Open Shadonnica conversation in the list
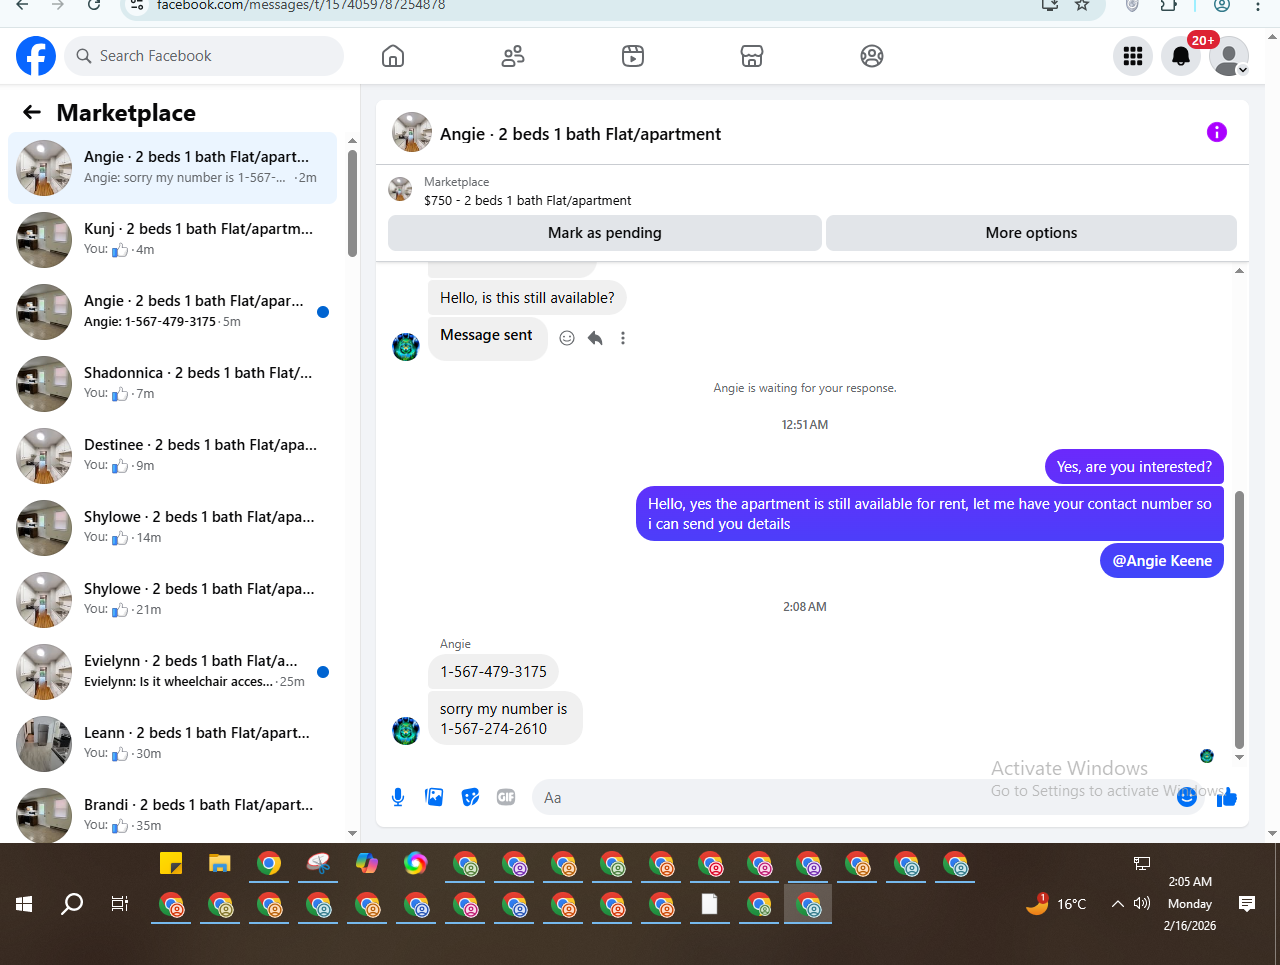Image resolution: width=1280 pixels, height=965 pixels. pos(172,384)
